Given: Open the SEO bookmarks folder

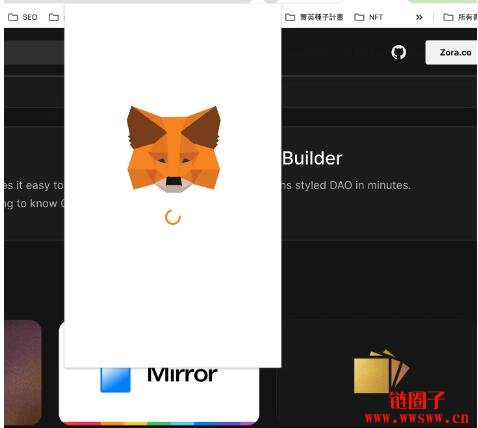Looking at the screenshot, I should click(23, 17).
